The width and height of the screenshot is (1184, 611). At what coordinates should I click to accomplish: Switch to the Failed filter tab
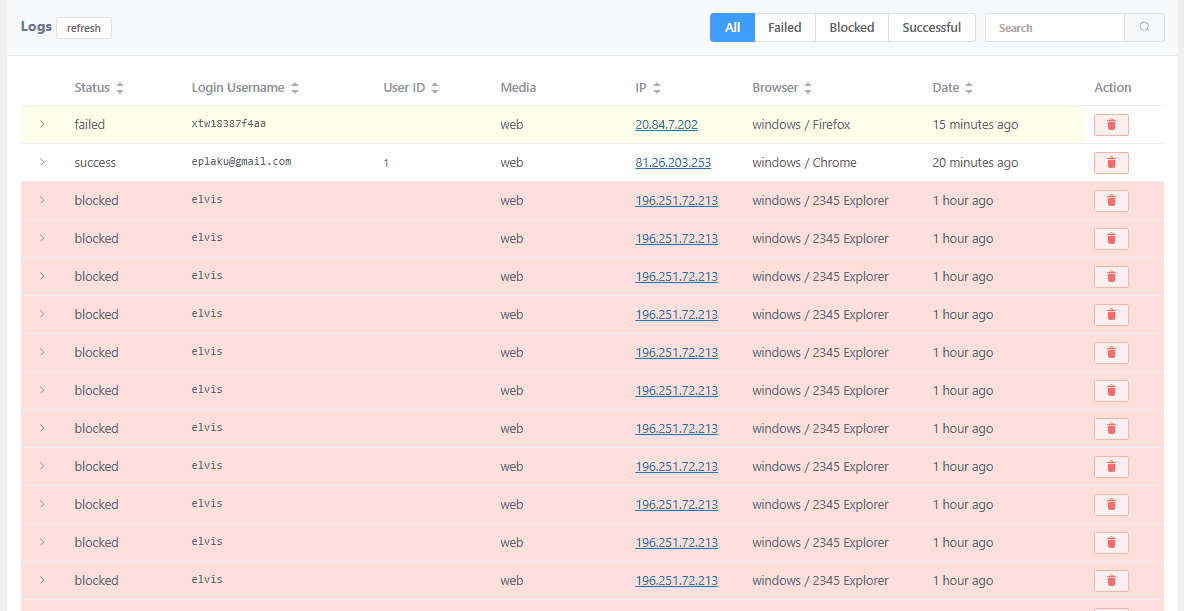click(784, 27)
